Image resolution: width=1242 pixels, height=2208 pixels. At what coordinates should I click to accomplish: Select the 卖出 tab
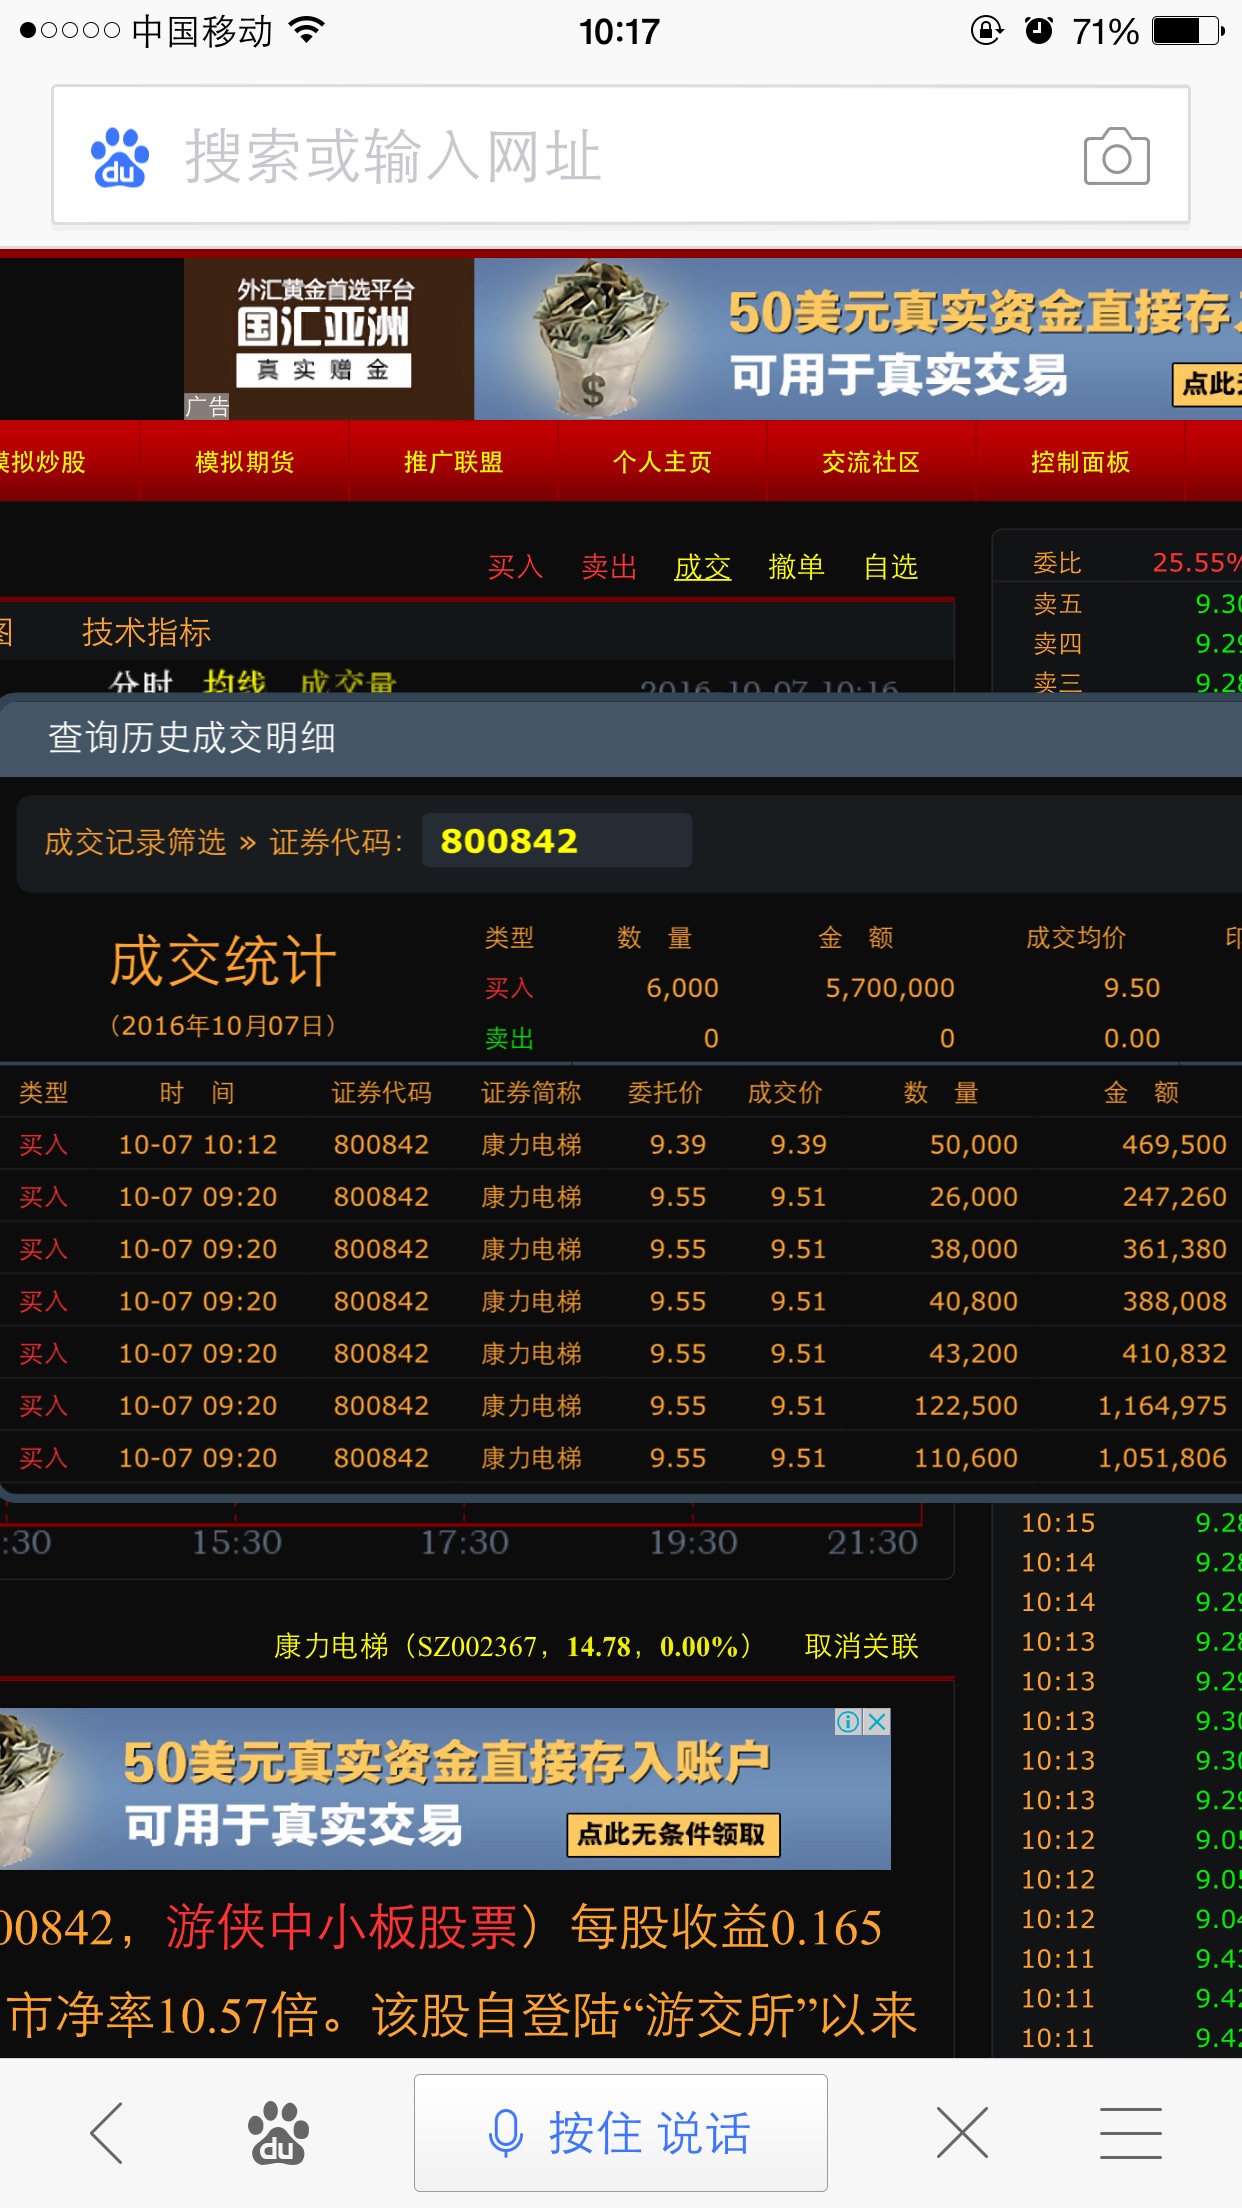click(609, 567)
